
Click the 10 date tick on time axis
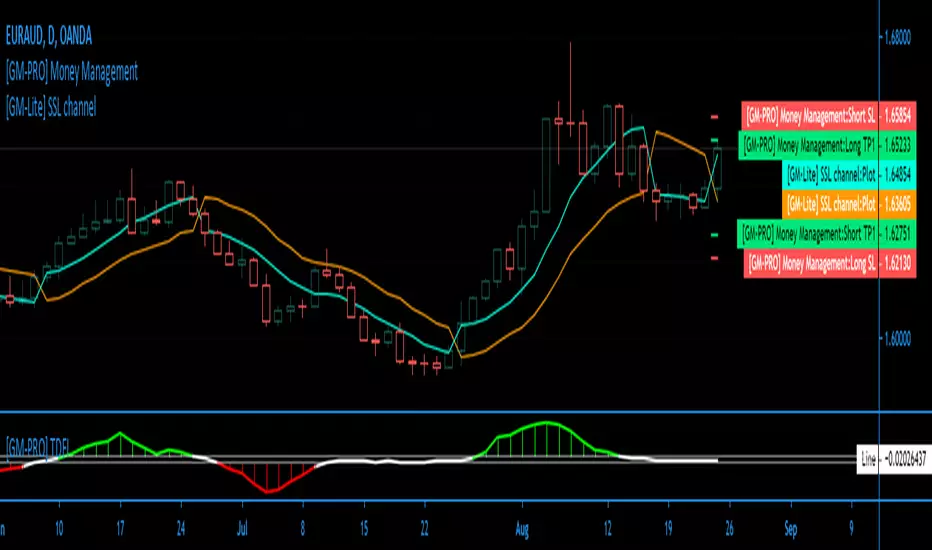59,529
